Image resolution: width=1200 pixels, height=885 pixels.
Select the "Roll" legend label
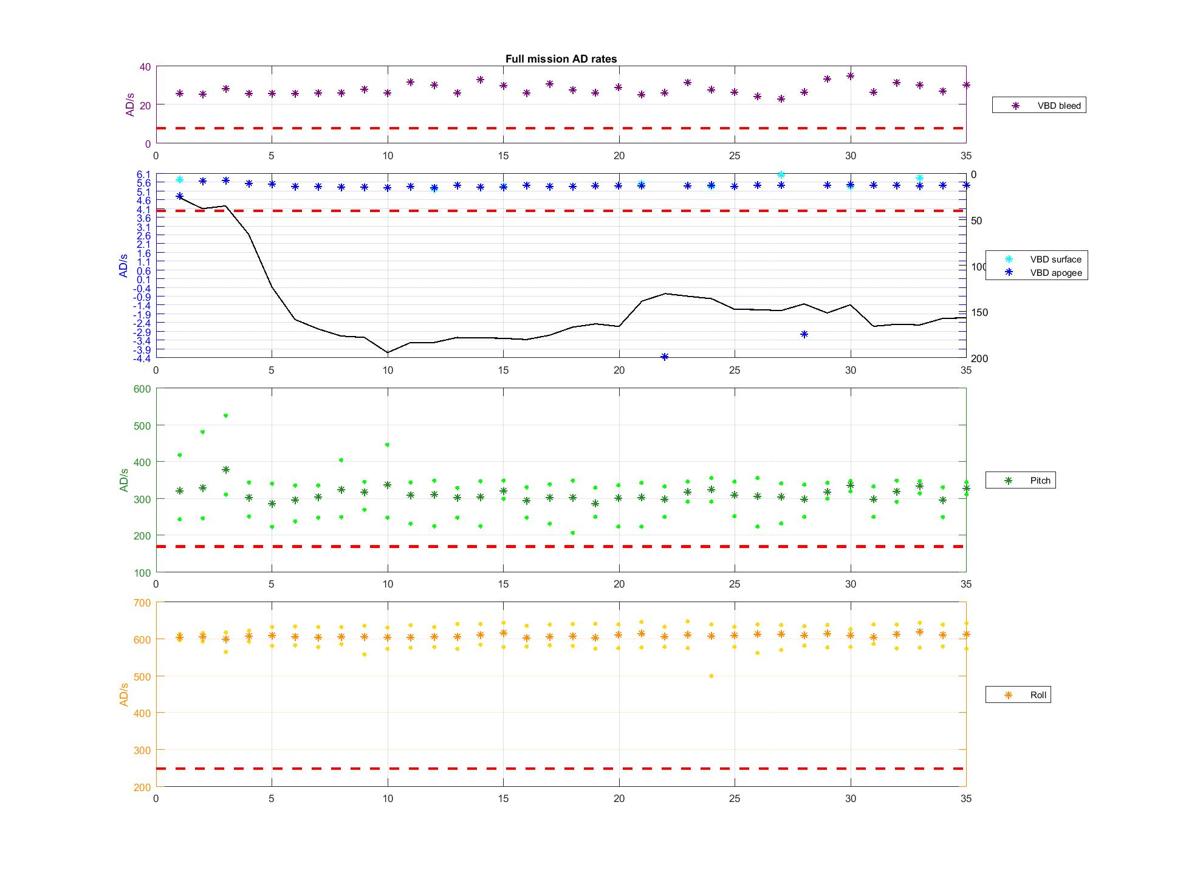[x=1040, y=694]
